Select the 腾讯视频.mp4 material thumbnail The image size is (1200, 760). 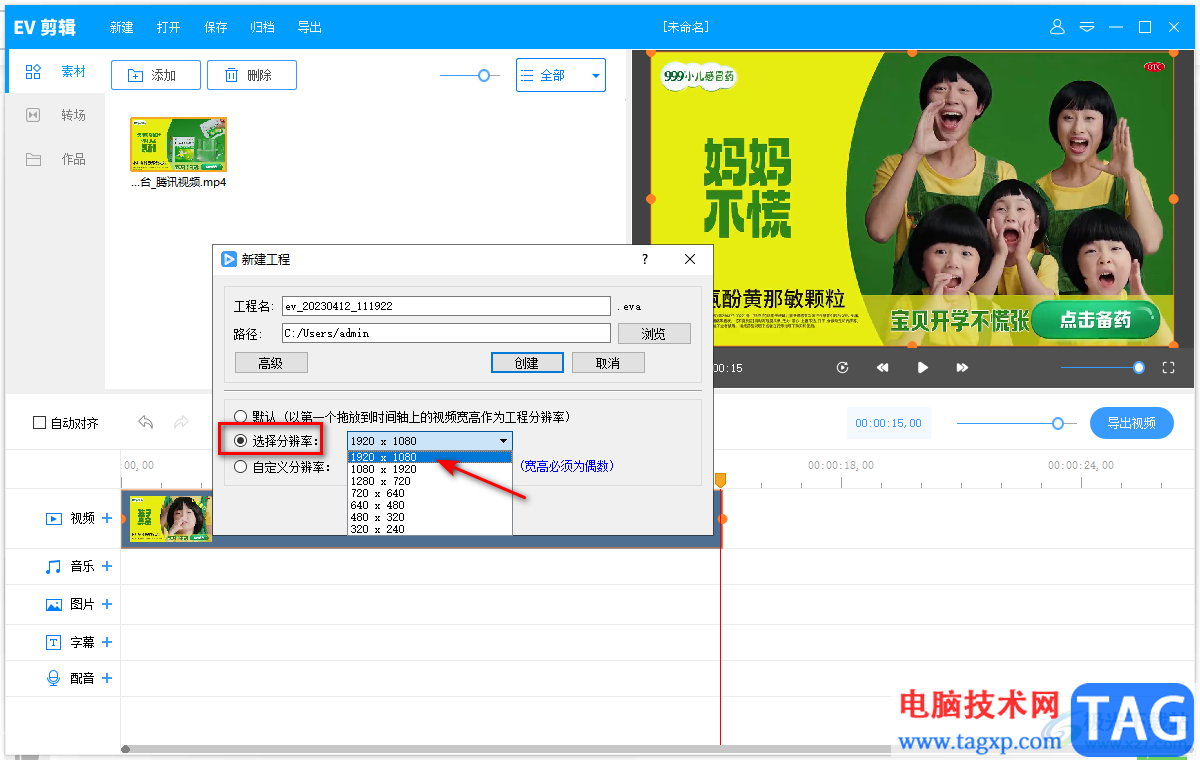click(x=178, y=144)
